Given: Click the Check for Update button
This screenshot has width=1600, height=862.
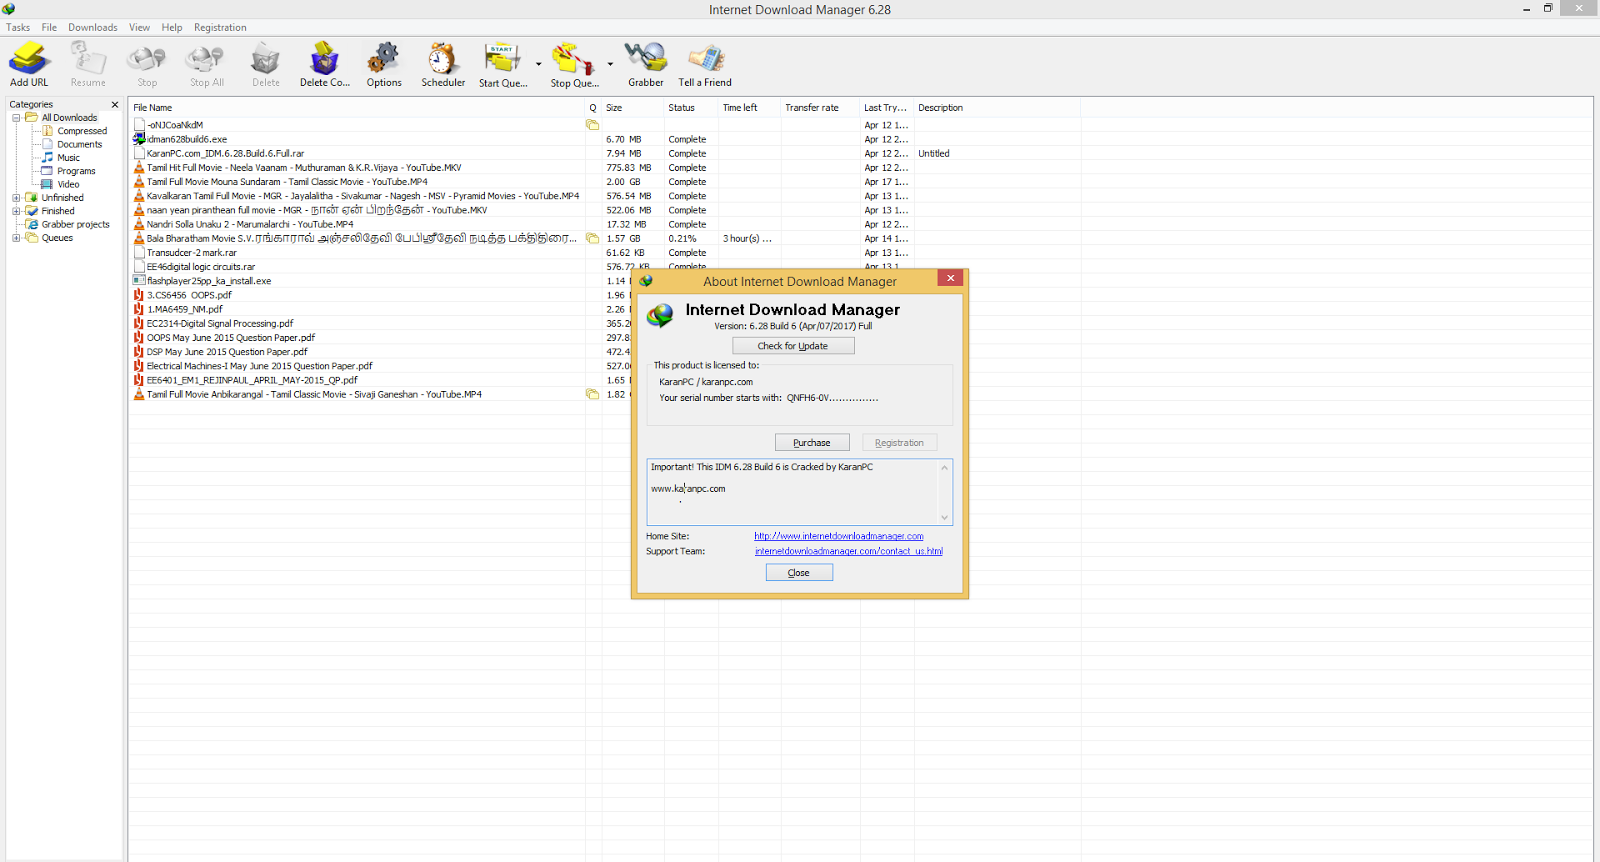Looking at the screenshot, I should [793, 346].
